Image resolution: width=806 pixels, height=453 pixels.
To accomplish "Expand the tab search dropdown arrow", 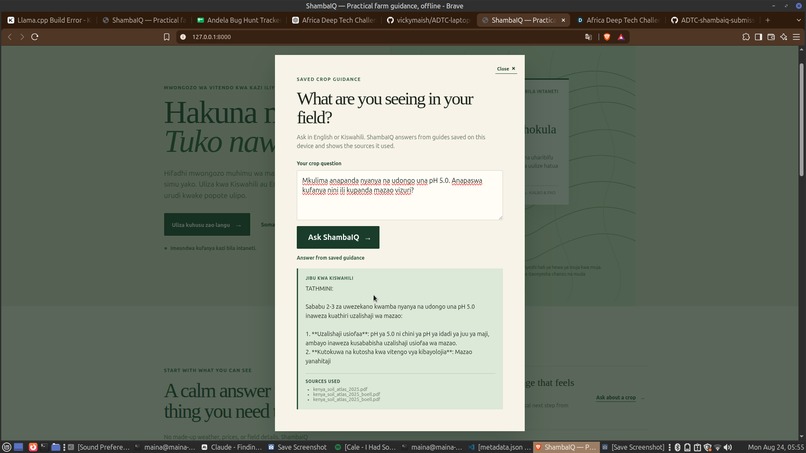I will (798, 20).
